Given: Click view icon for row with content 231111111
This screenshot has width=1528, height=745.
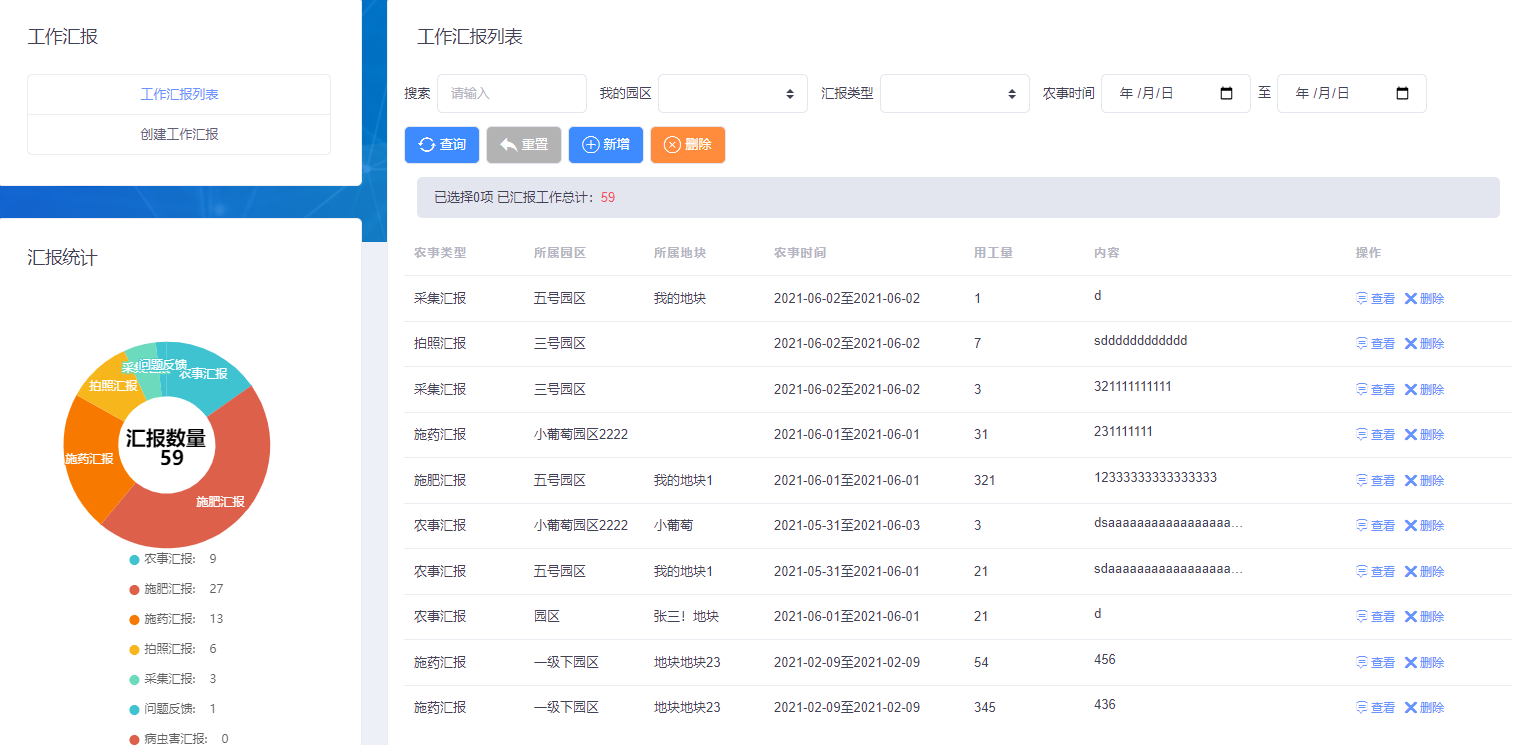Looking at the screenshot, I should 1362,434.
